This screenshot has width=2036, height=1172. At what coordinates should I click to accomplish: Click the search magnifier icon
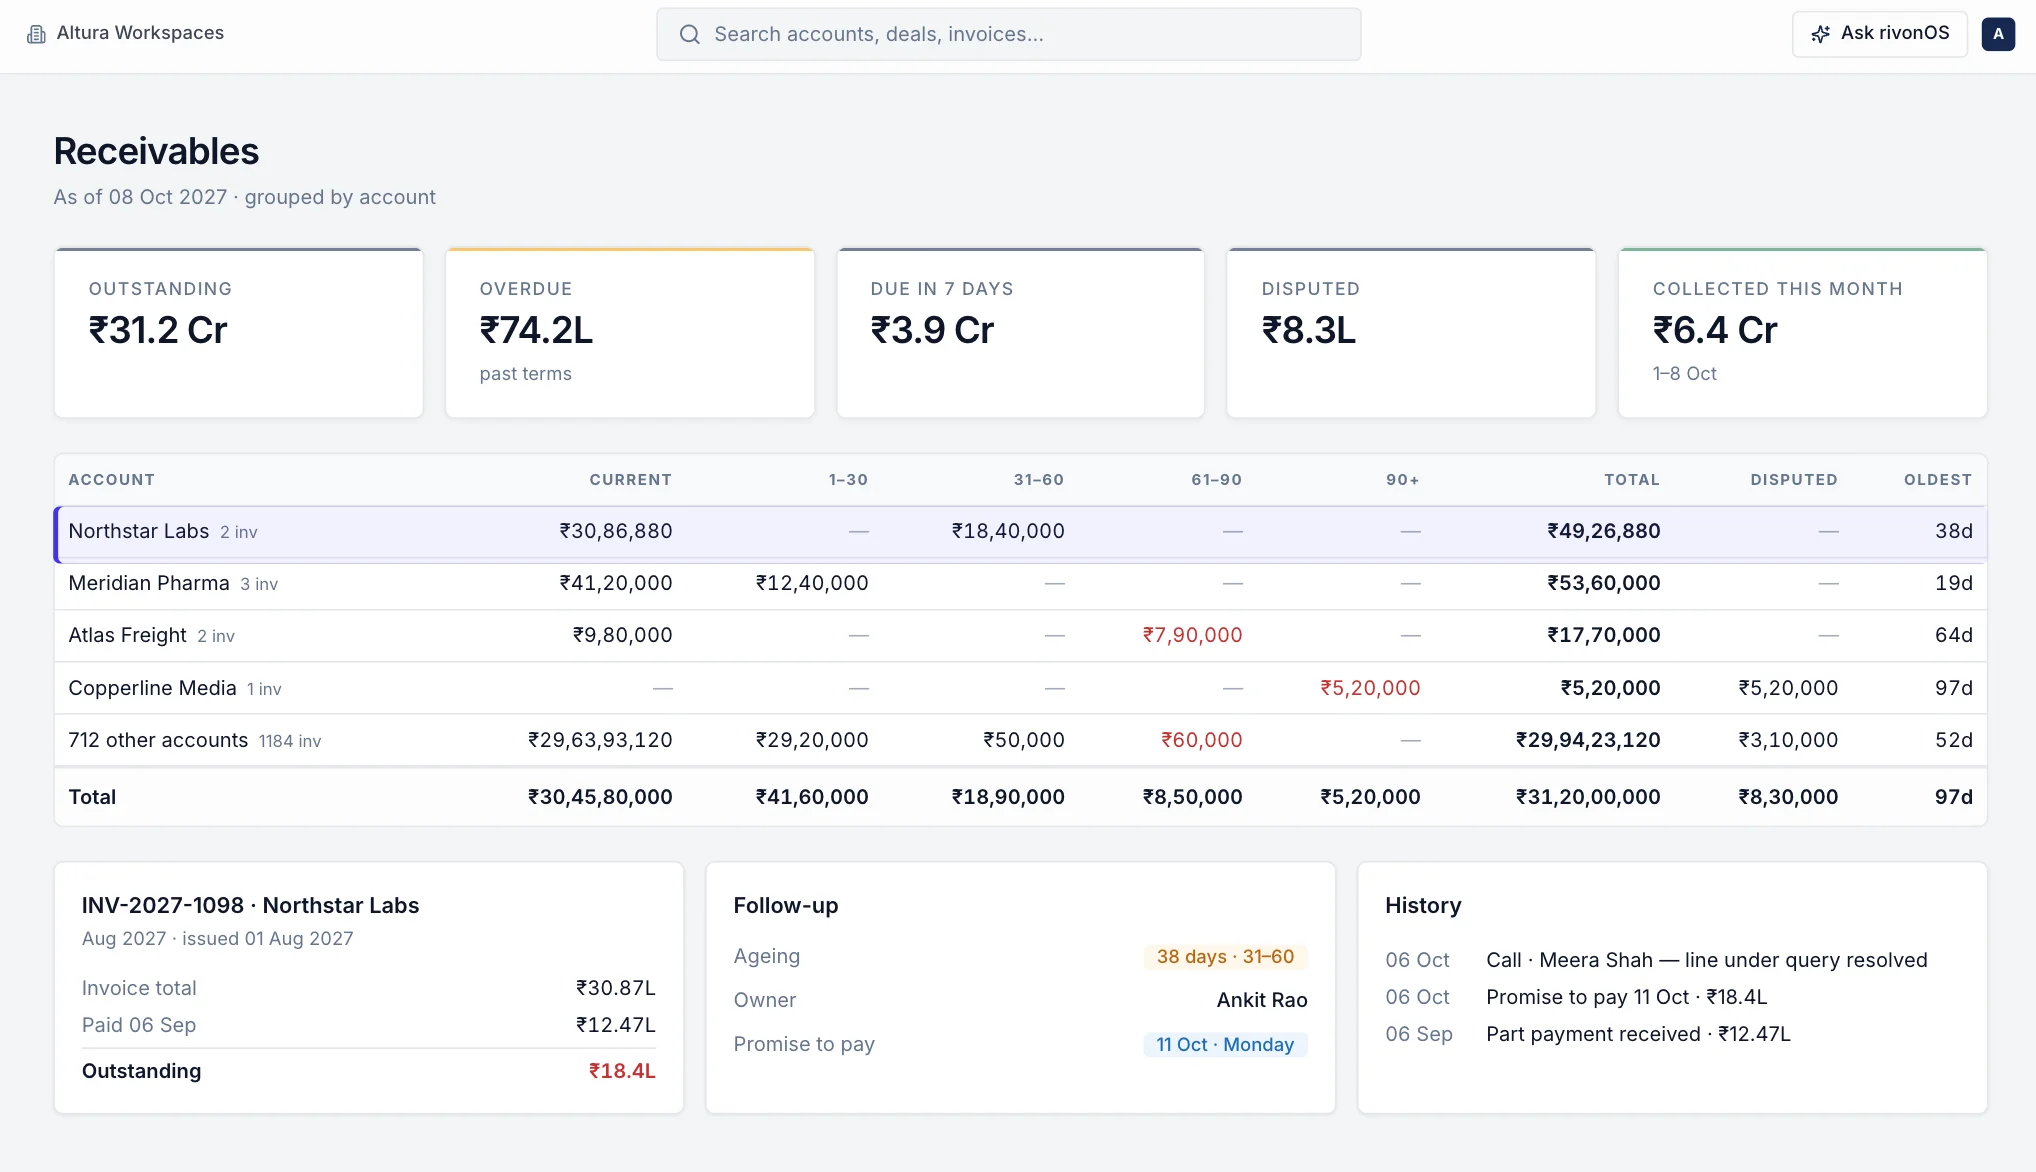point(689,34)
